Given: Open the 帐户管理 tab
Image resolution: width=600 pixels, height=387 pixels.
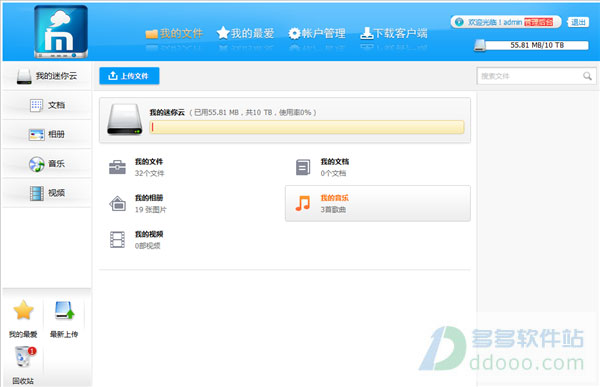Looking at the screenshot, I should 317,33.
